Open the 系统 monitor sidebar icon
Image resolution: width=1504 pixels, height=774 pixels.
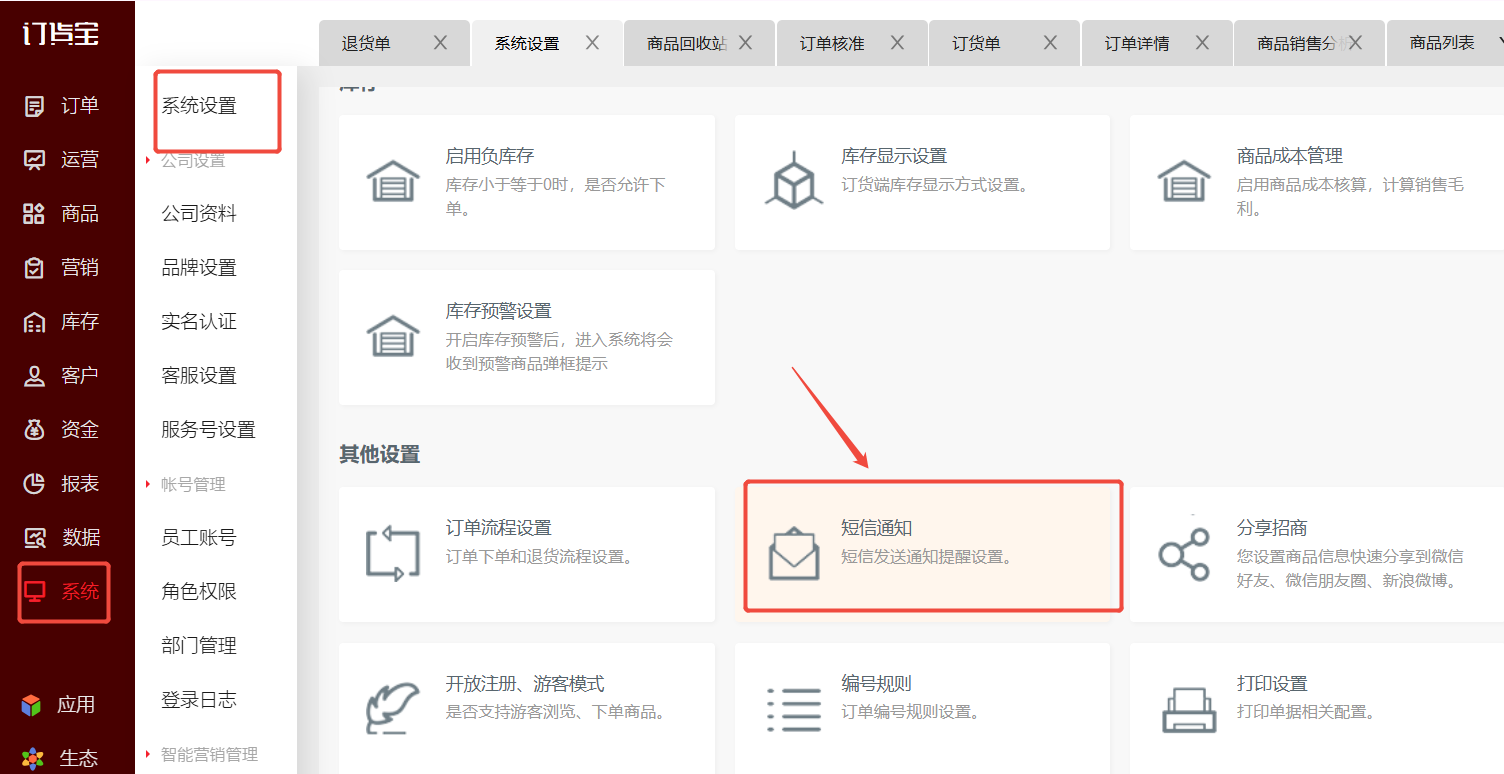35,592
